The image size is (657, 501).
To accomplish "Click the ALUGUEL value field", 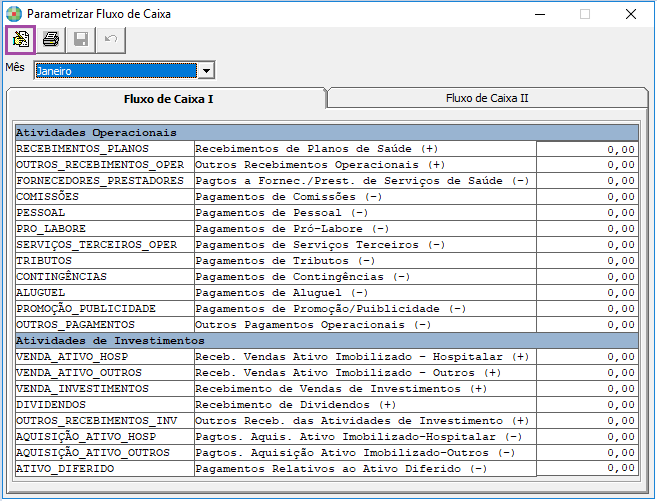I will [587, 293].
